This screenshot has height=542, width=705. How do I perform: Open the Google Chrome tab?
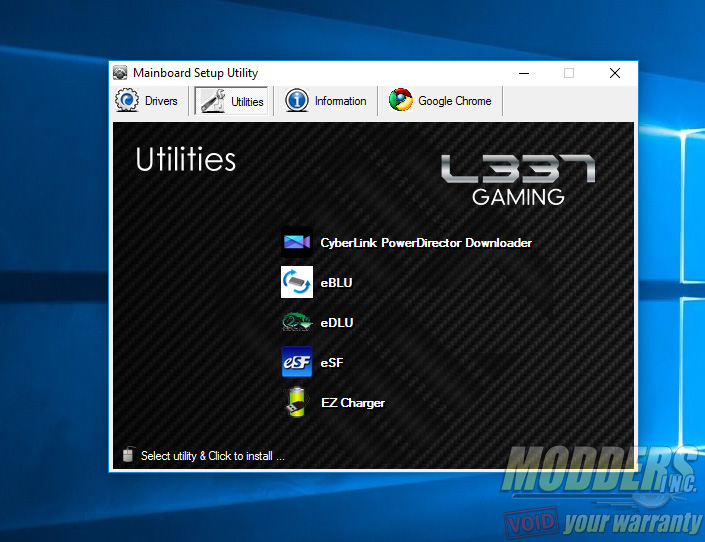point(440,101)
